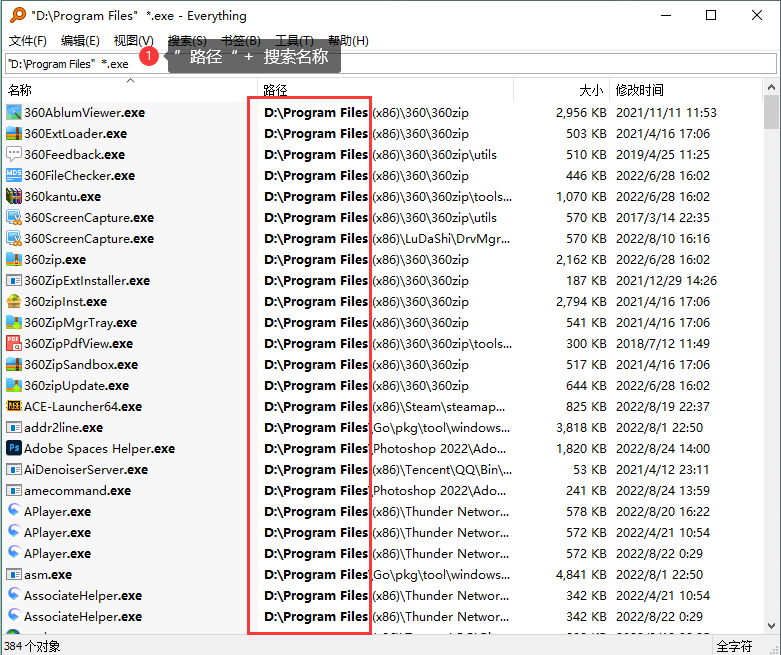
Task: Click the Everything magnifier icon in title bar
Action: (x=17, y=15)
